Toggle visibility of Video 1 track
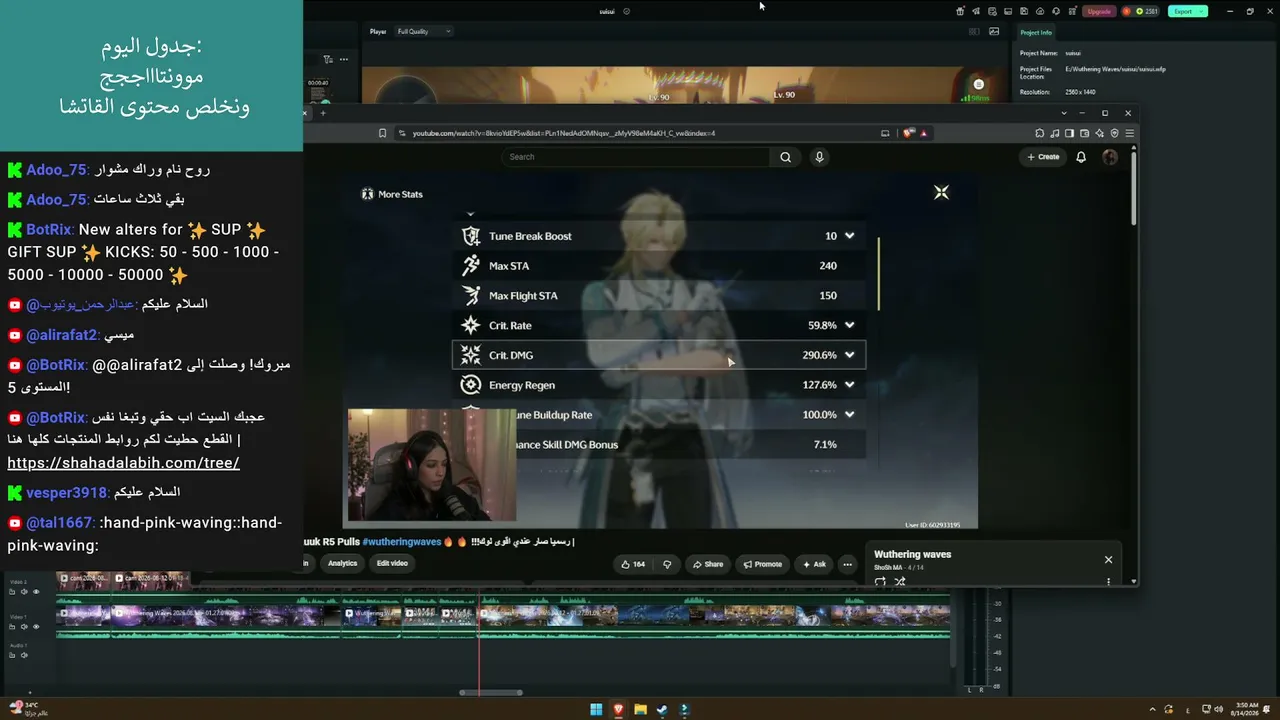 click(x=36, y=627)
